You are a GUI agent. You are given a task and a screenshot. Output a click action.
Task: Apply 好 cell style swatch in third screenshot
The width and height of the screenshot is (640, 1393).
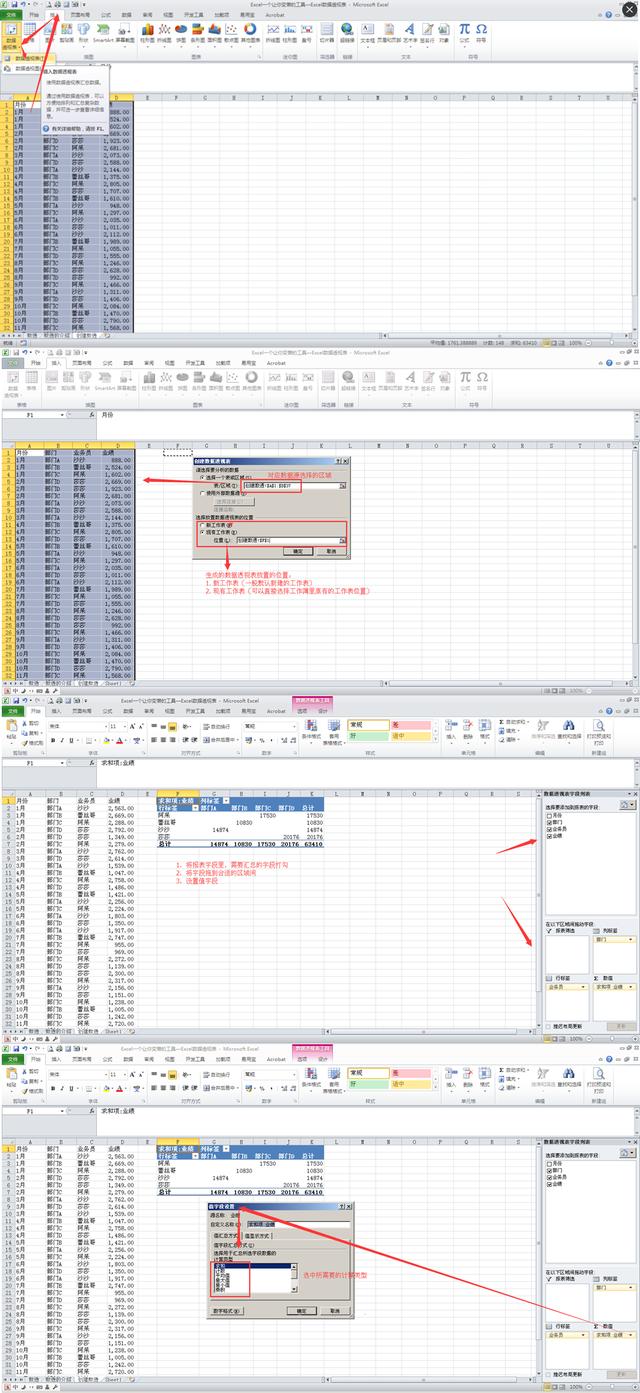click(x=368, y=735)
